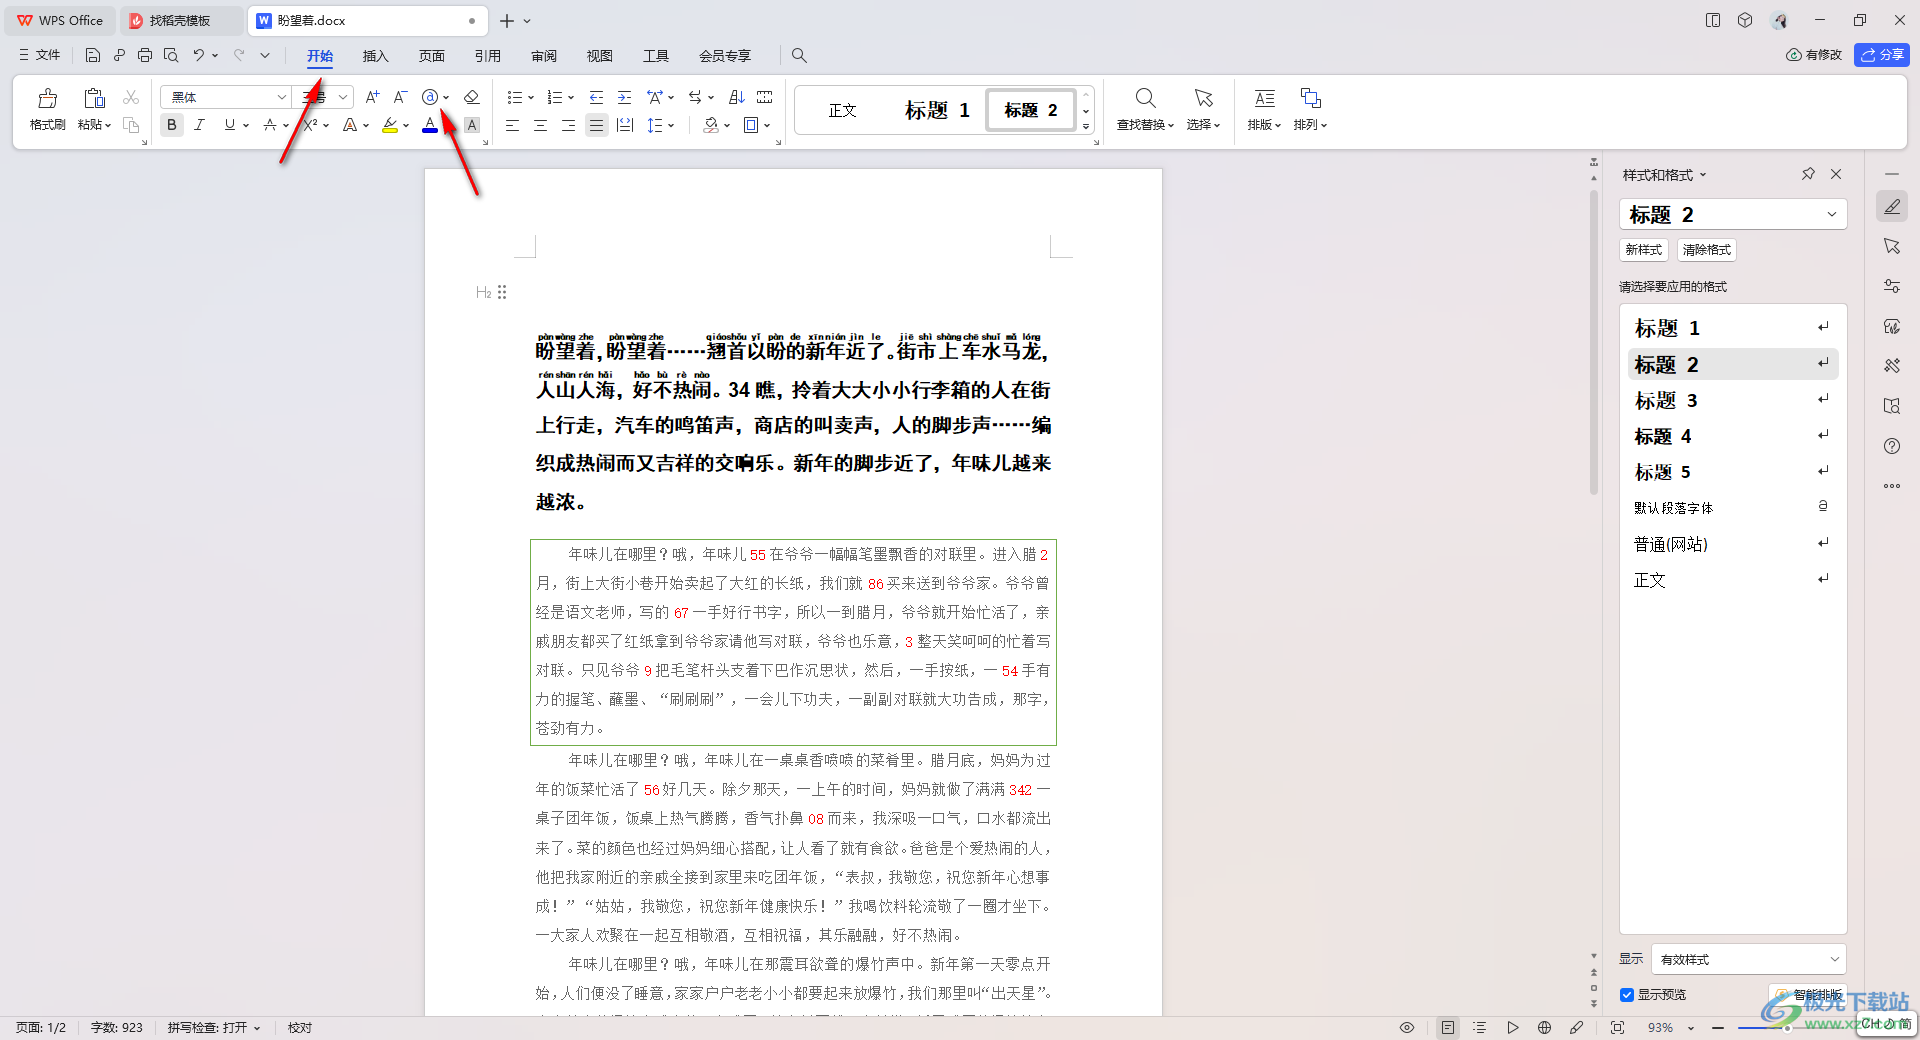The width and height of the screenshot is (1920, 1040).
Task: Open the 文件 menu
Action: (40, 55)
